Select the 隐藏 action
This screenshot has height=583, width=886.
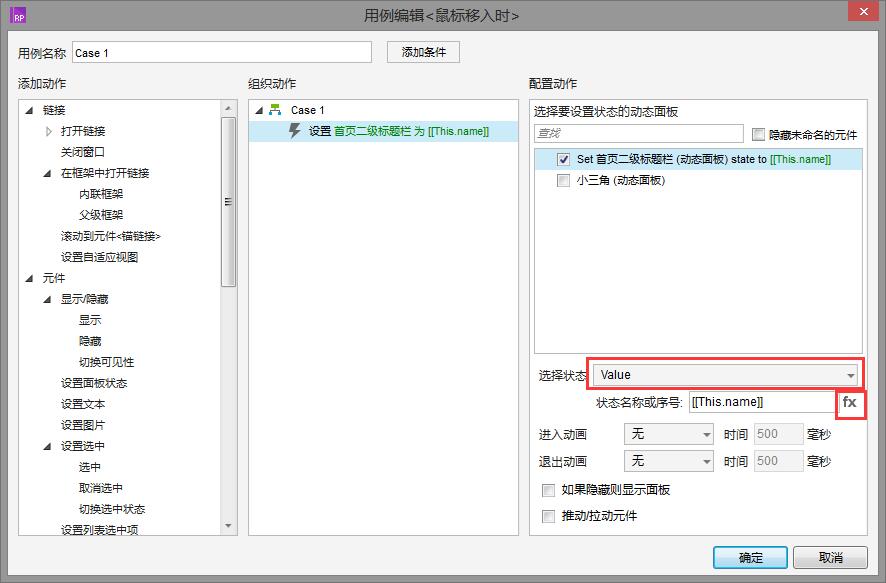coord(90,341)
